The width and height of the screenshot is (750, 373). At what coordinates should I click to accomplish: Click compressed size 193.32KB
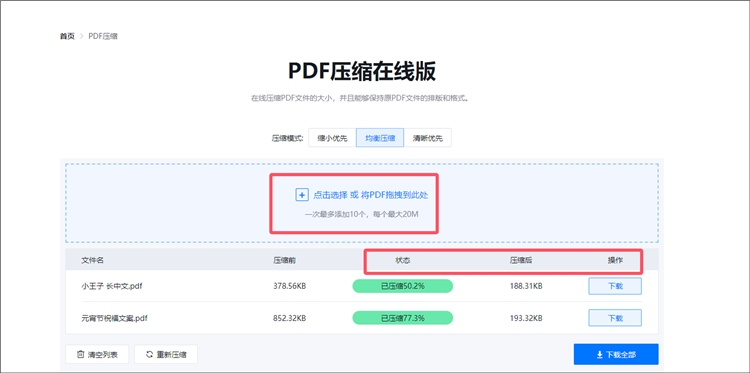526,318
